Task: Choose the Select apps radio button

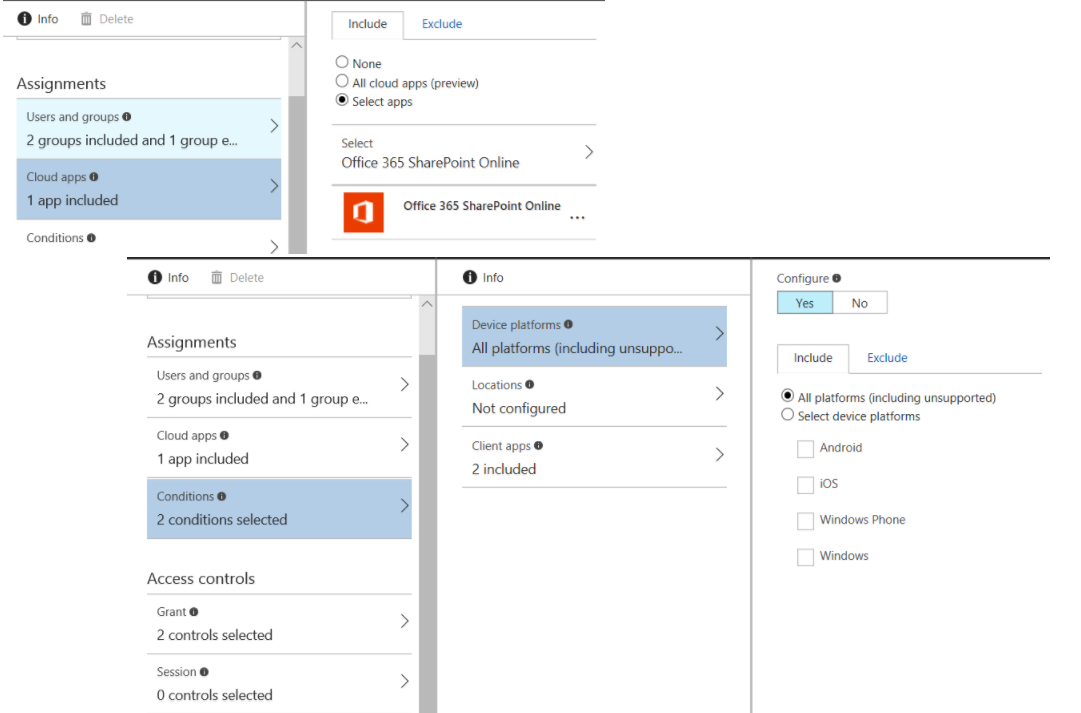Action: 342,100
